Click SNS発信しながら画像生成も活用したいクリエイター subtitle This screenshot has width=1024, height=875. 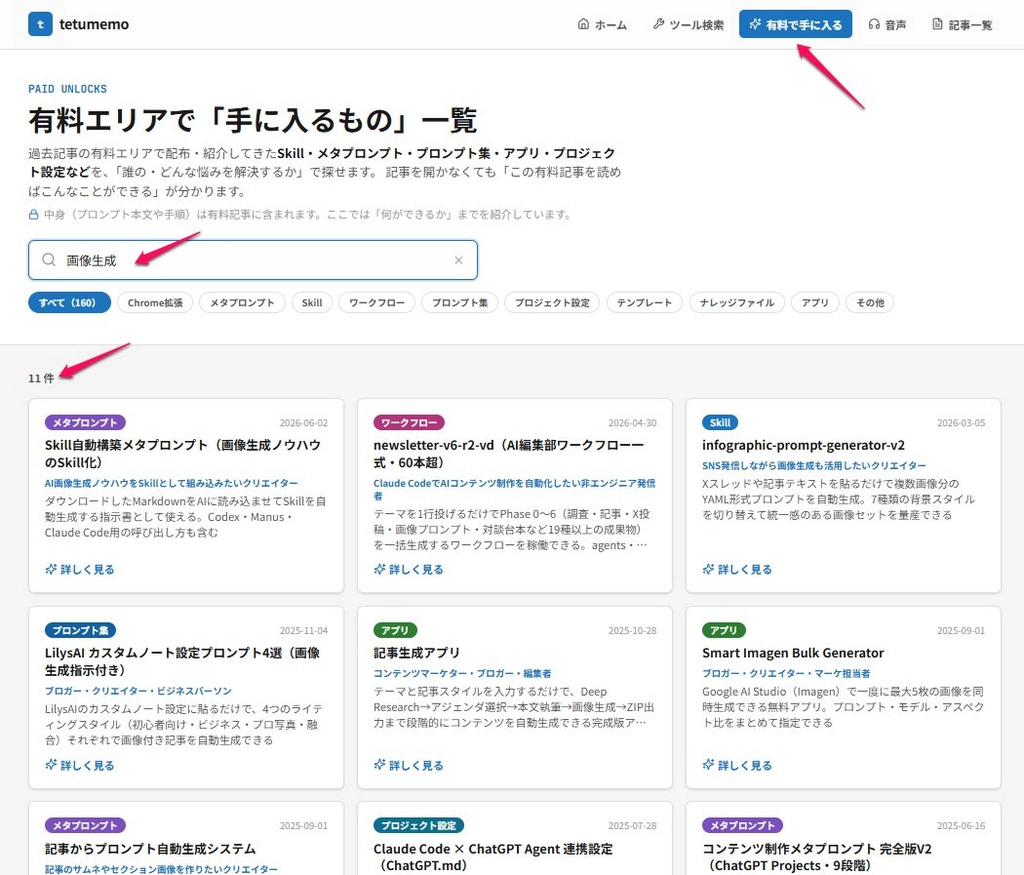814,466
